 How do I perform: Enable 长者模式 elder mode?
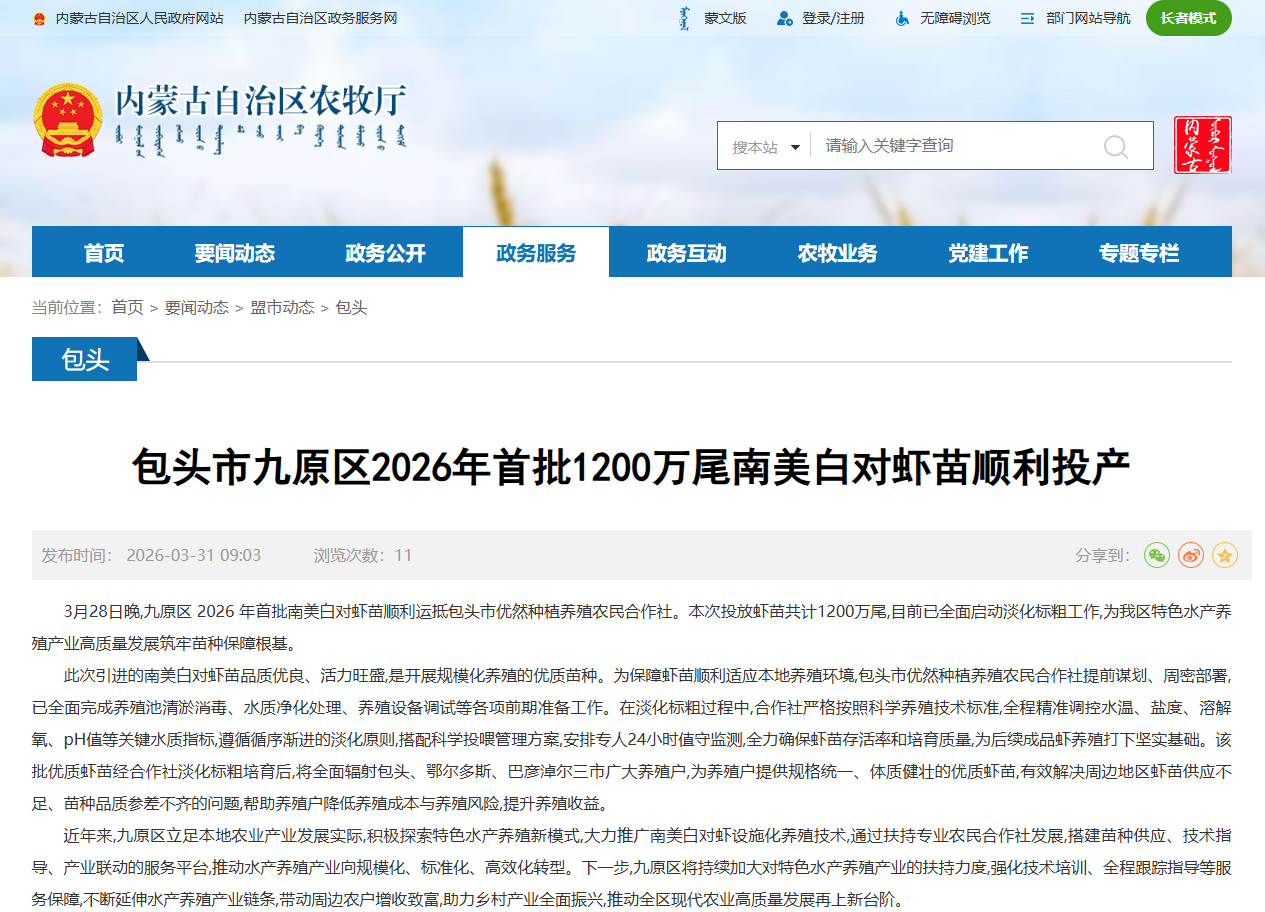1188,18
